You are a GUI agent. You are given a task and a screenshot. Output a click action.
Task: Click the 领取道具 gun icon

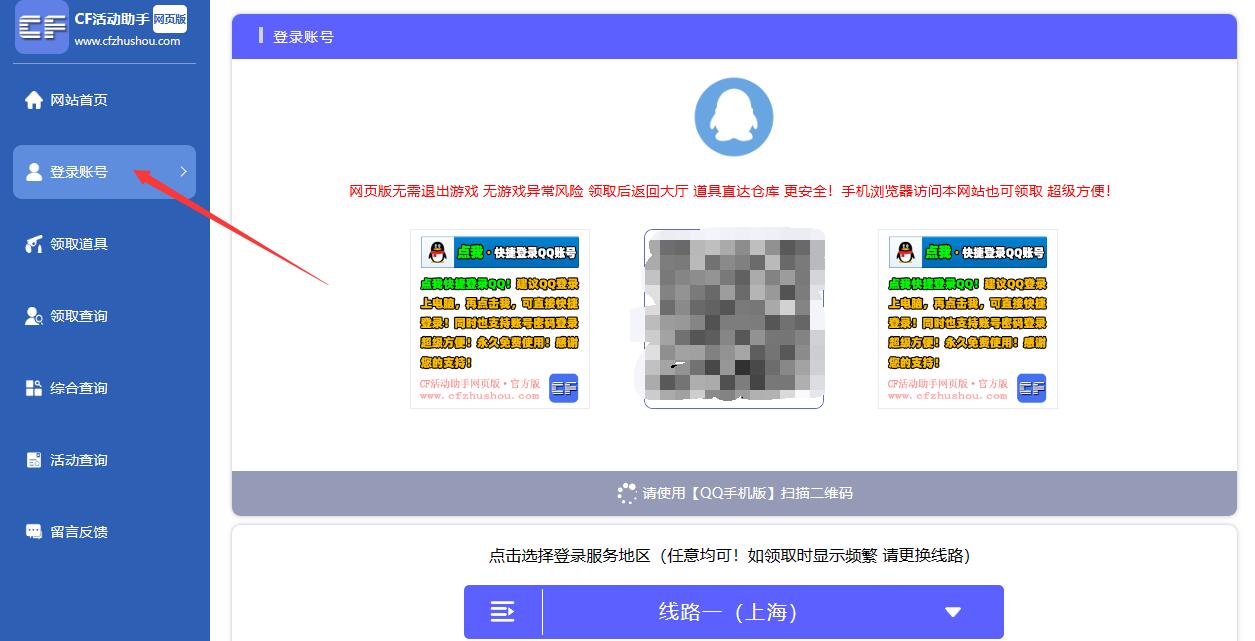click(x=34, y=244)
